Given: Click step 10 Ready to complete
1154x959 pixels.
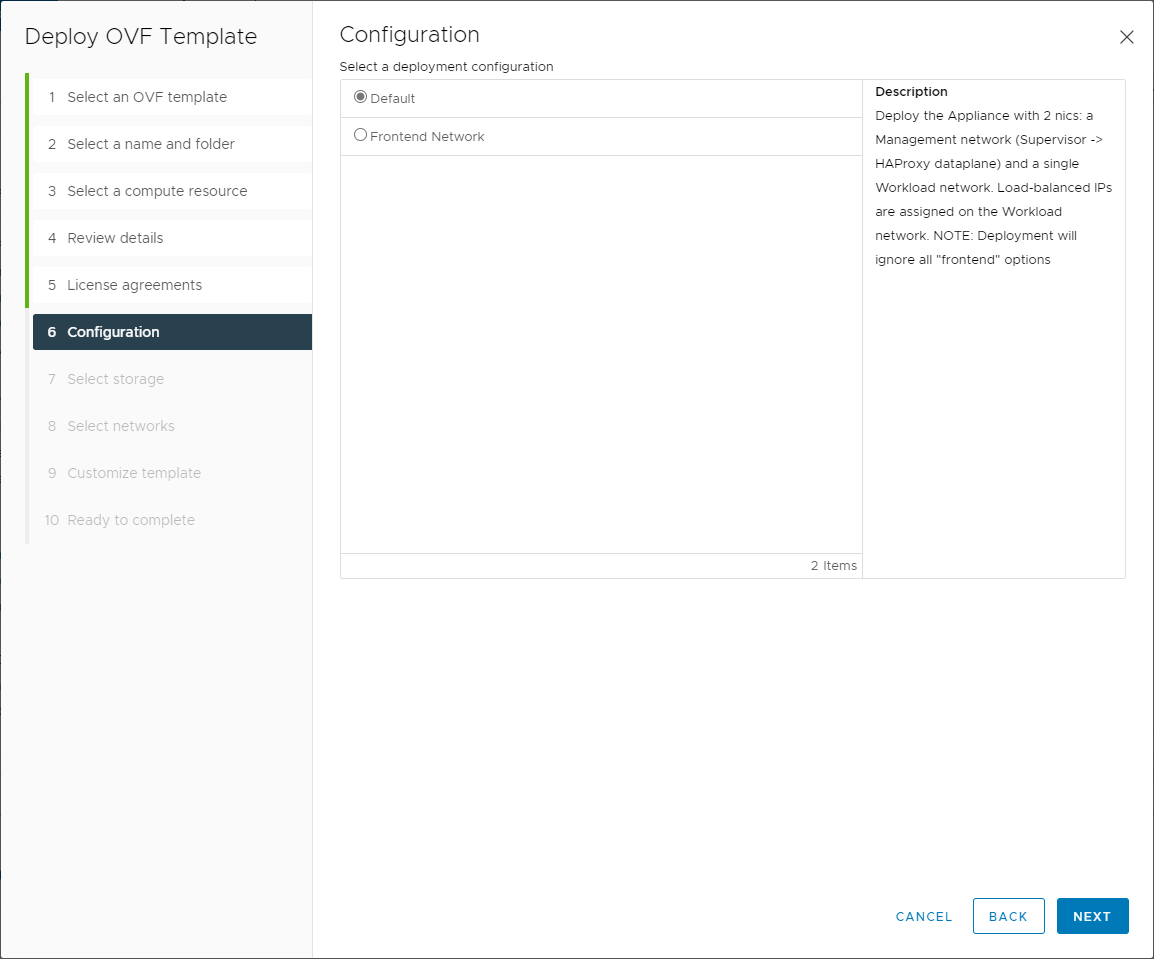Looking at the screenshot, I should pos(131,520).
